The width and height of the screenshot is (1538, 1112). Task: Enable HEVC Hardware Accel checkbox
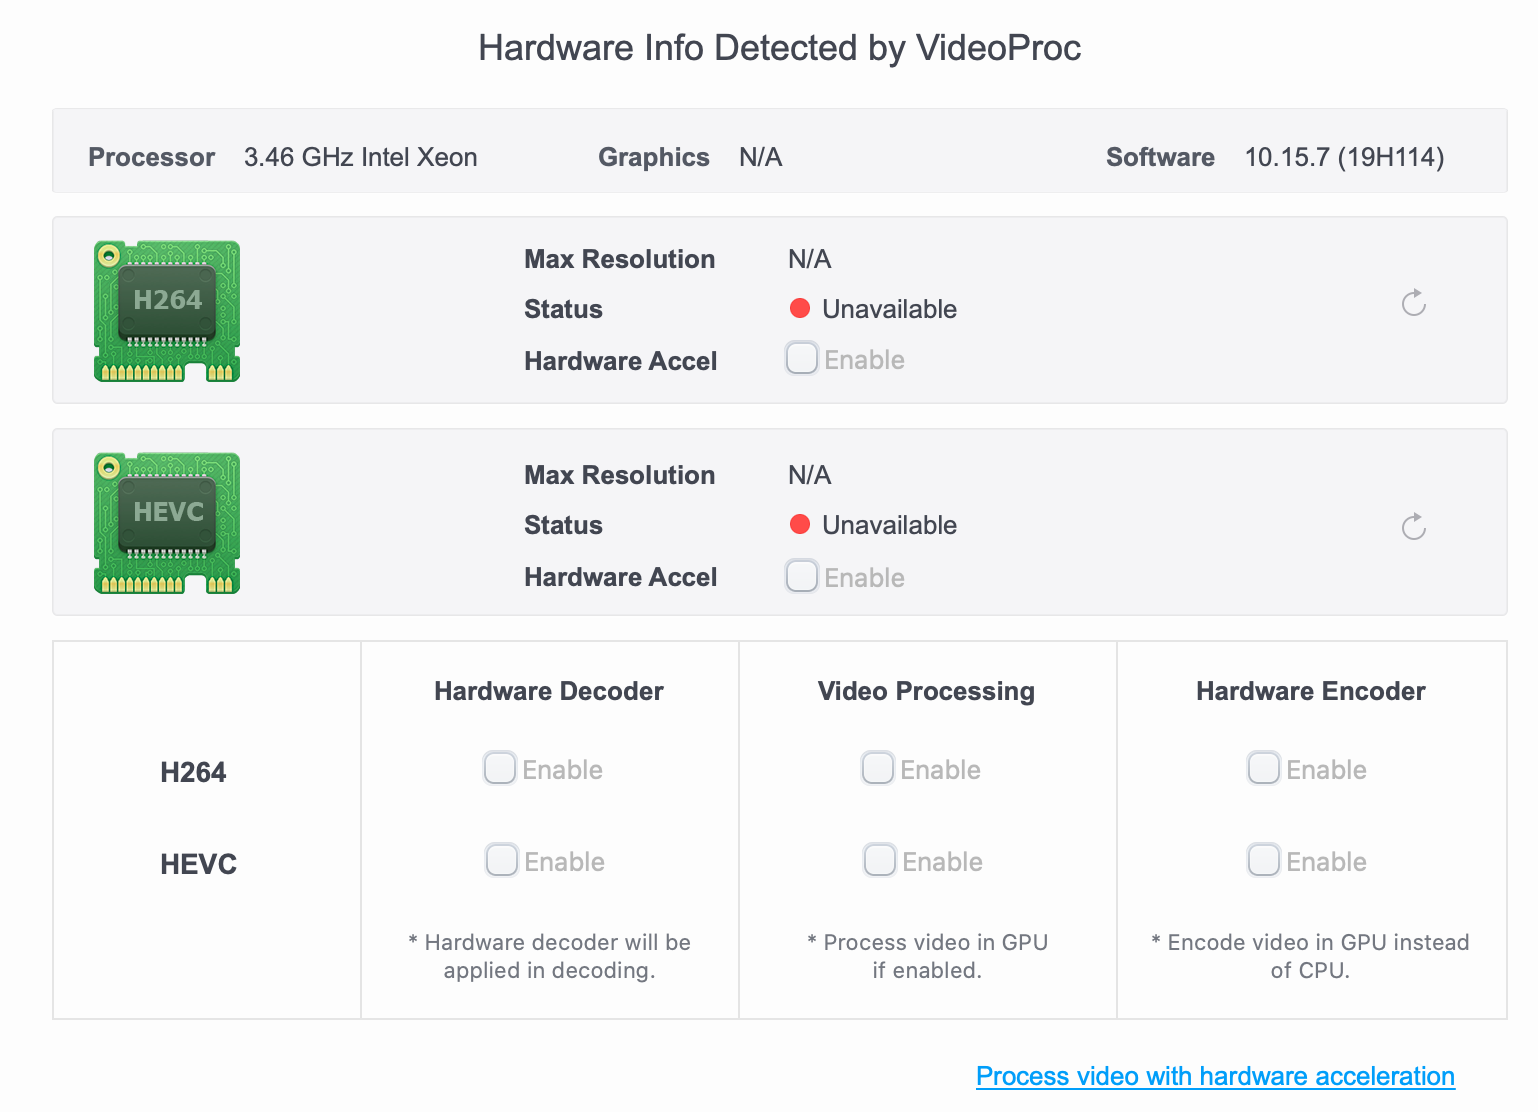(x=802, y=576)
